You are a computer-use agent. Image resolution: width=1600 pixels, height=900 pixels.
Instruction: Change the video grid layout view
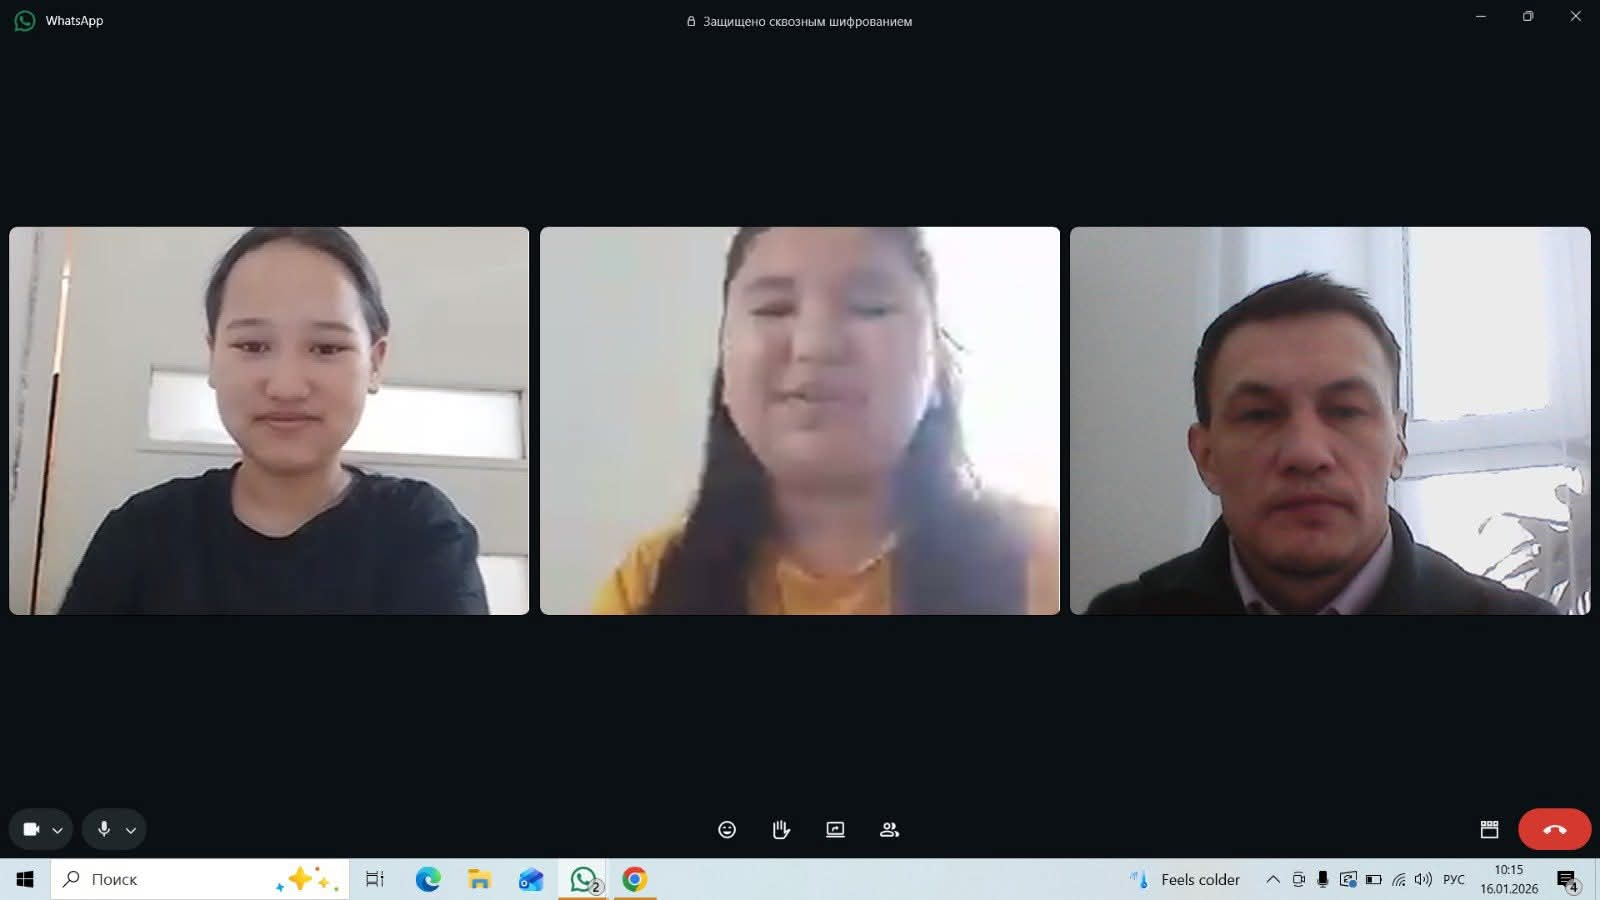click(x=1489, y=829)
